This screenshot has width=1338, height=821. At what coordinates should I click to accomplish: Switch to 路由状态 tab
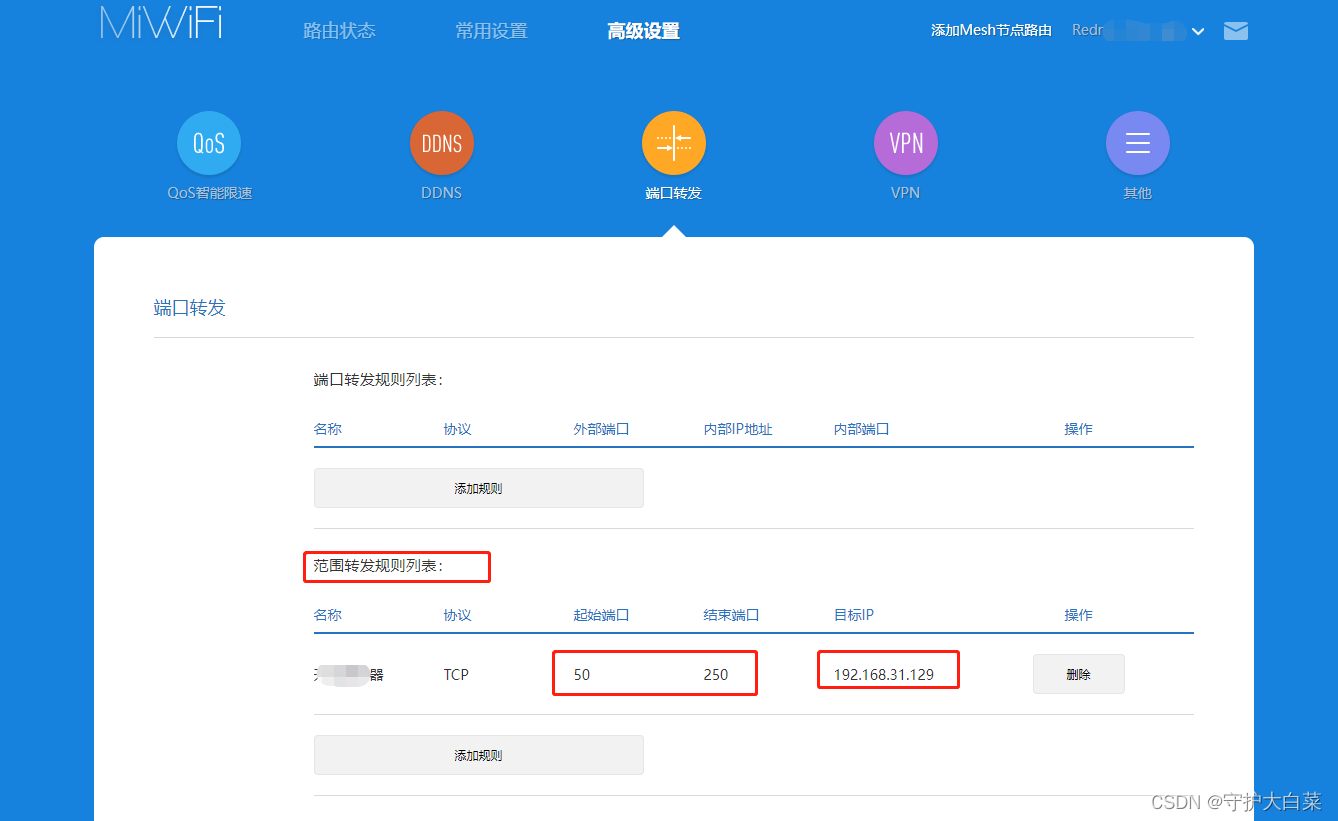click(339, 31)
